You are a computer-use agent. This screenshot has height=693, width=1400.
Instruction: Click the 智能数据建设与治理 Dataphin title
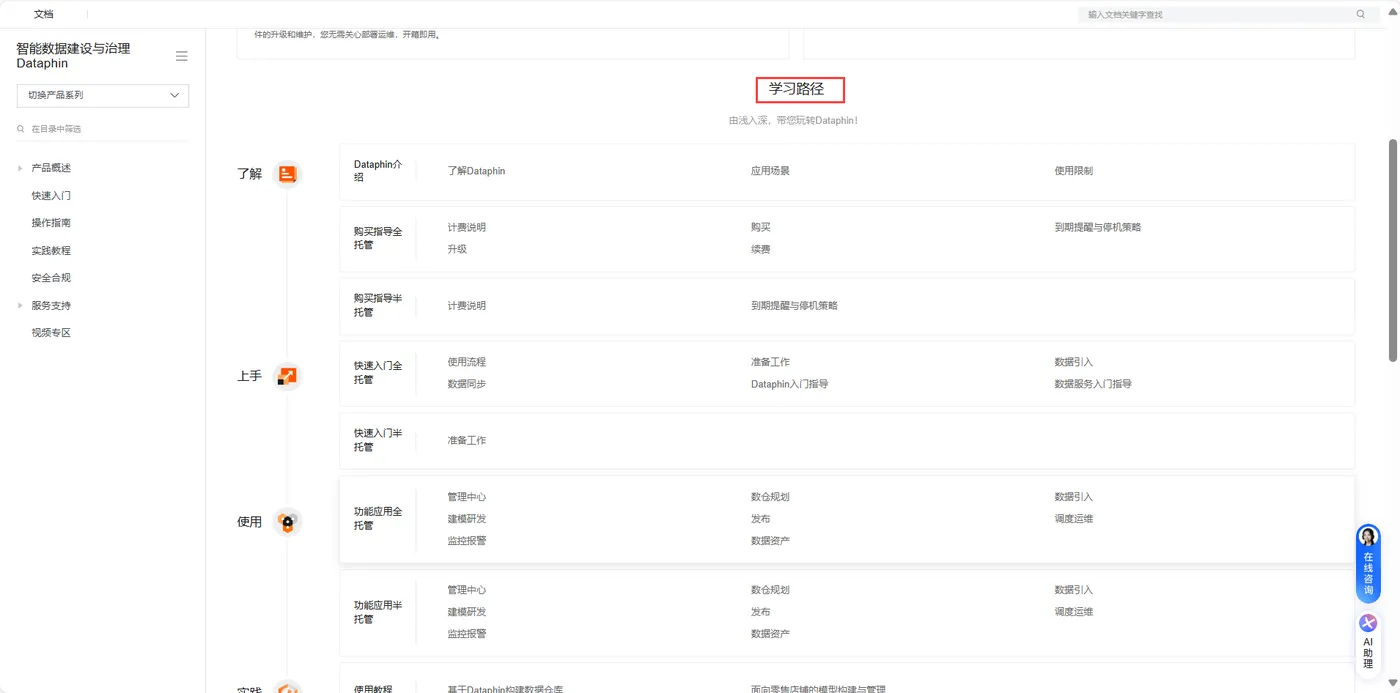[x=73, y=55]
